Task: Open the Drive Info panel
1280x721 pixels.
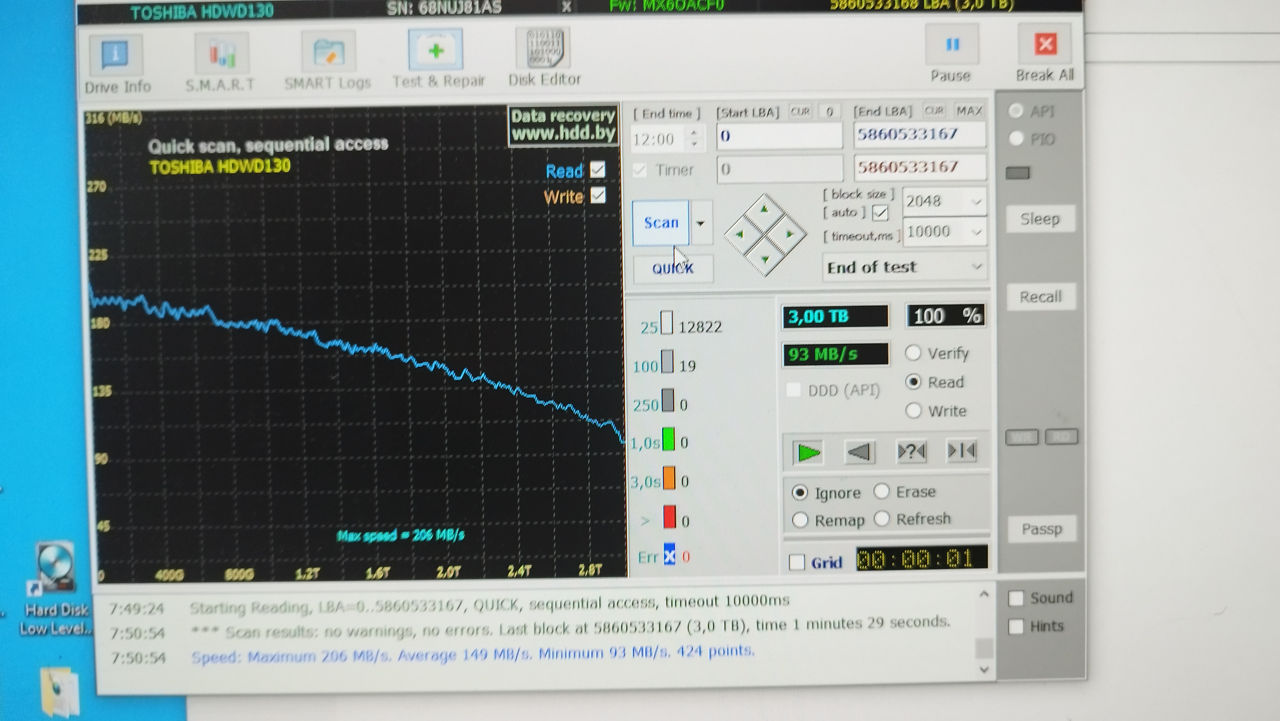Action: coord(116,63)
